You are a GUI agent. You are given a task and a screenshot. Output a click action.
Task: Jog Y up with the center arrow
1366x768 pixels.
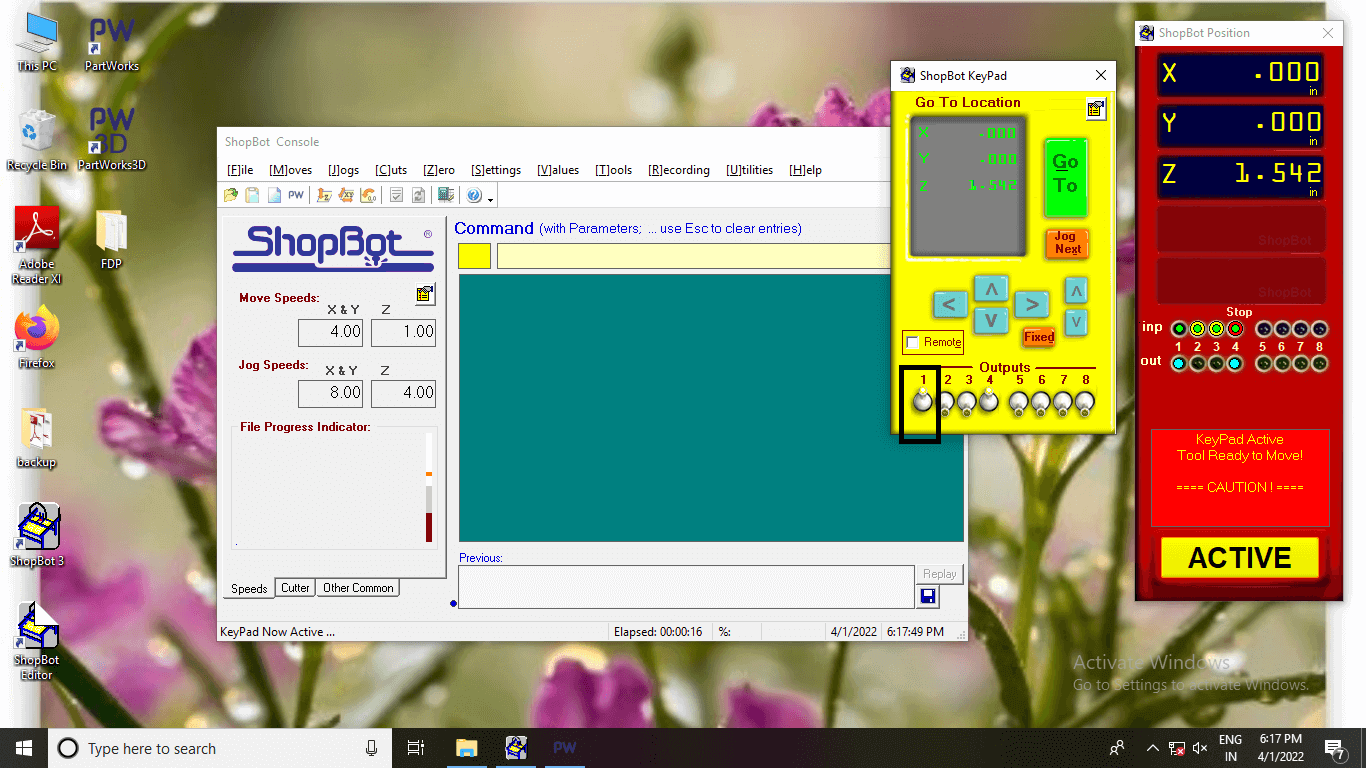991,289
